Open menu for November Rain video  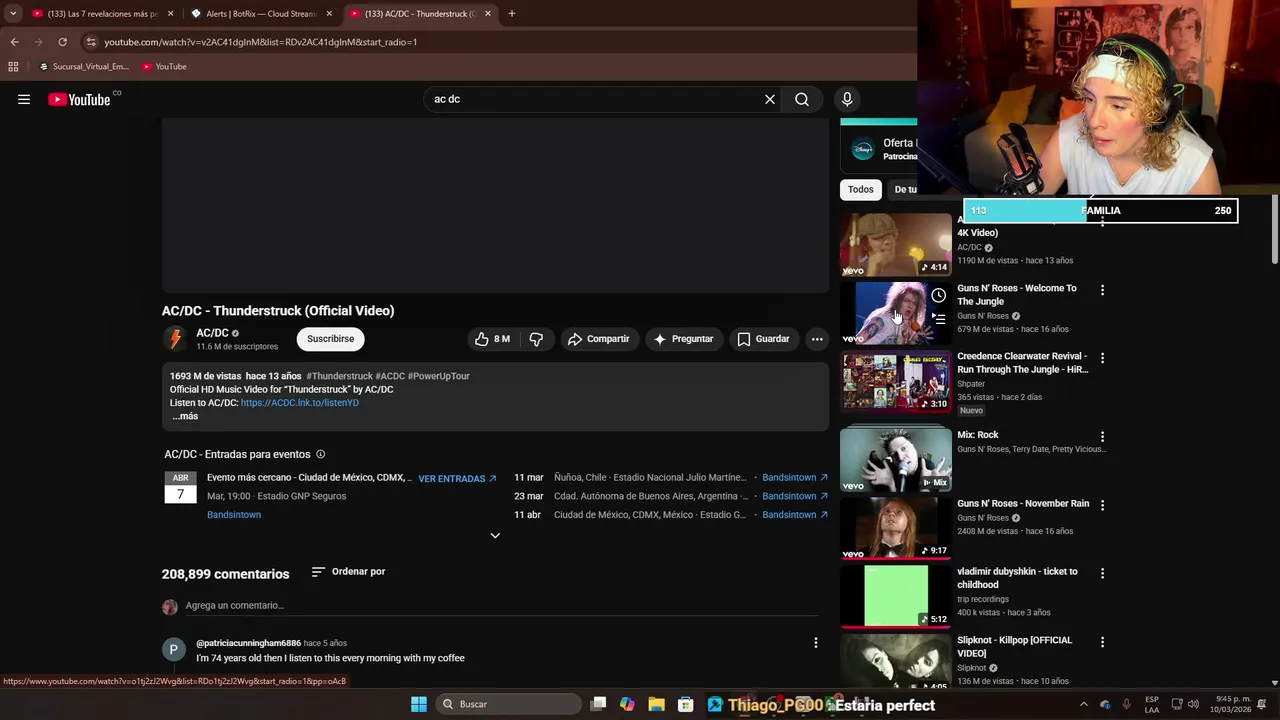click(x=1102, y=505)
